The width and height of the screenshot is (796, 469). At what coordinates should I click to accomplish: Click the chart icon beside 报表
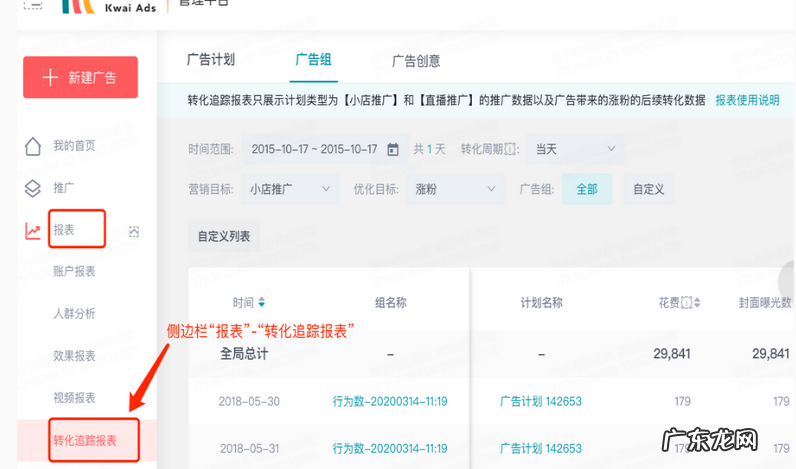click(x=33, y=231)
